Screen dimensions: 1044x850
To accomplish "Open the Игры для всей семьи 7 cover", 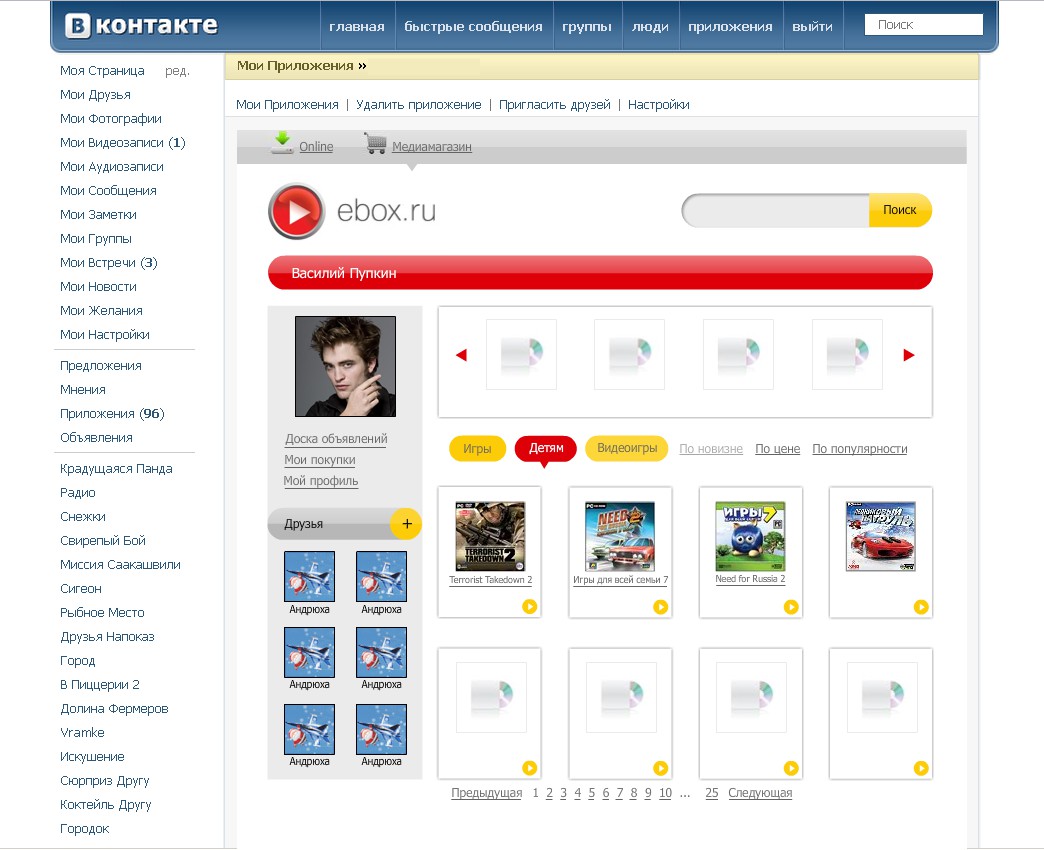I will (x=620, y=536).
